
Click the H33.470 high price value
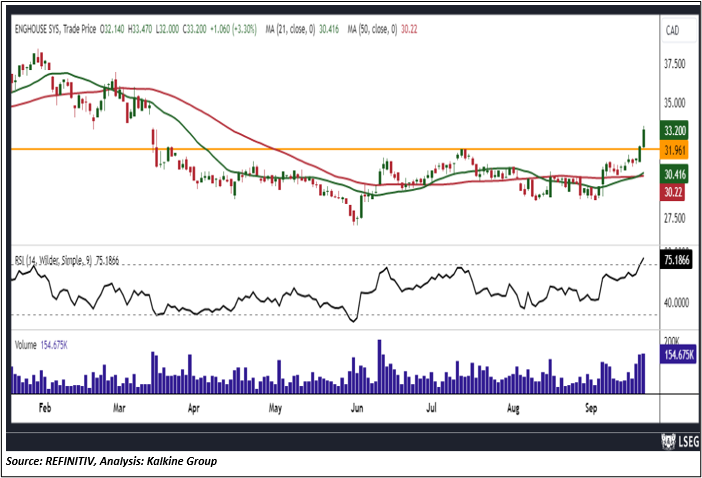tap(140, 30)
